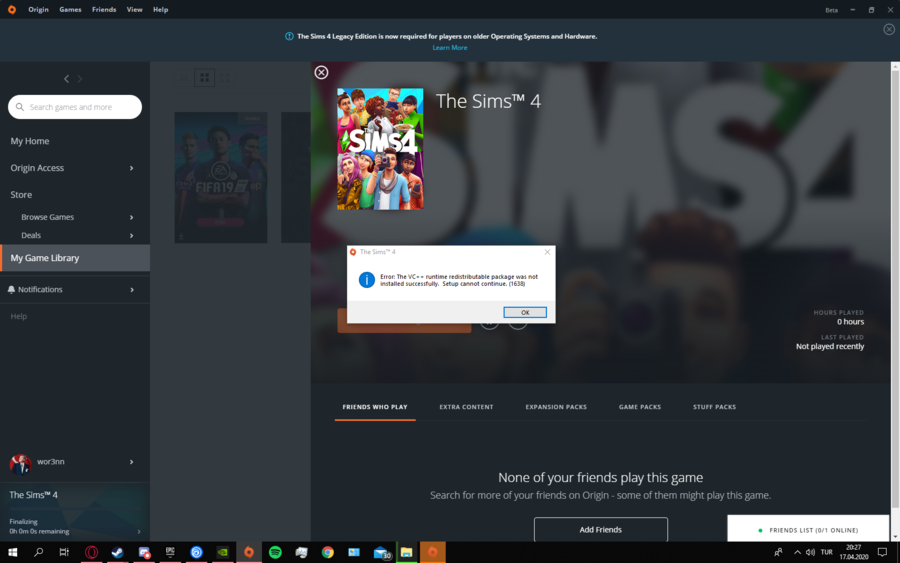Open the Windows Start menu

13,552
